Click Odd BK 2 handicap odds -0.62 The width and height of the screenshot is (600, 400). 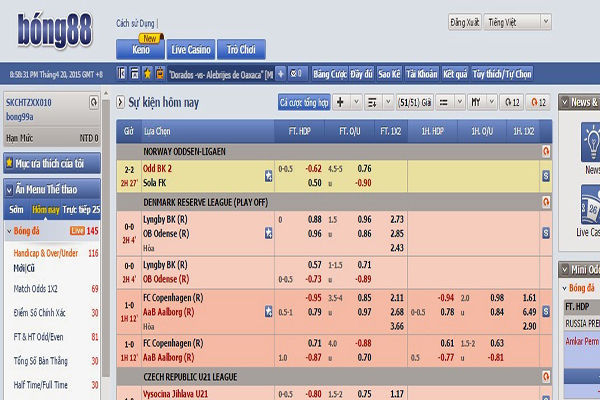(x=313, y=169)
